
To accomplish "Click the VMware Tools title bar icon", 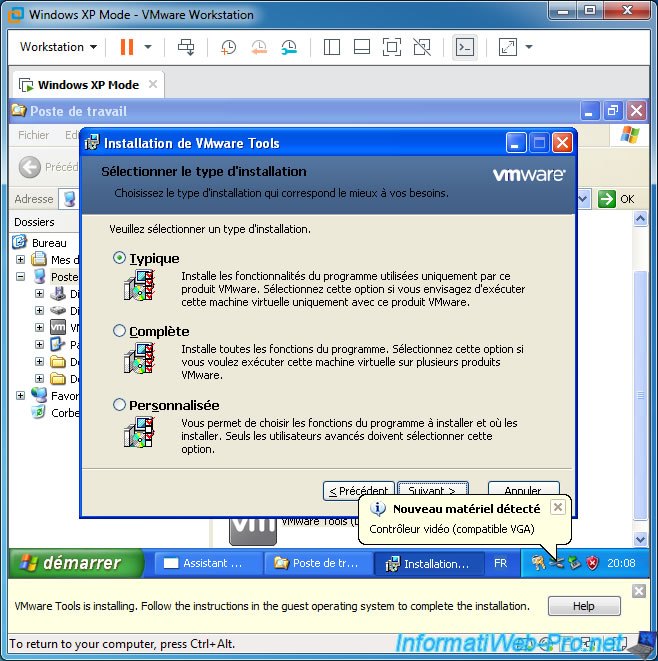I will point(92,143).
